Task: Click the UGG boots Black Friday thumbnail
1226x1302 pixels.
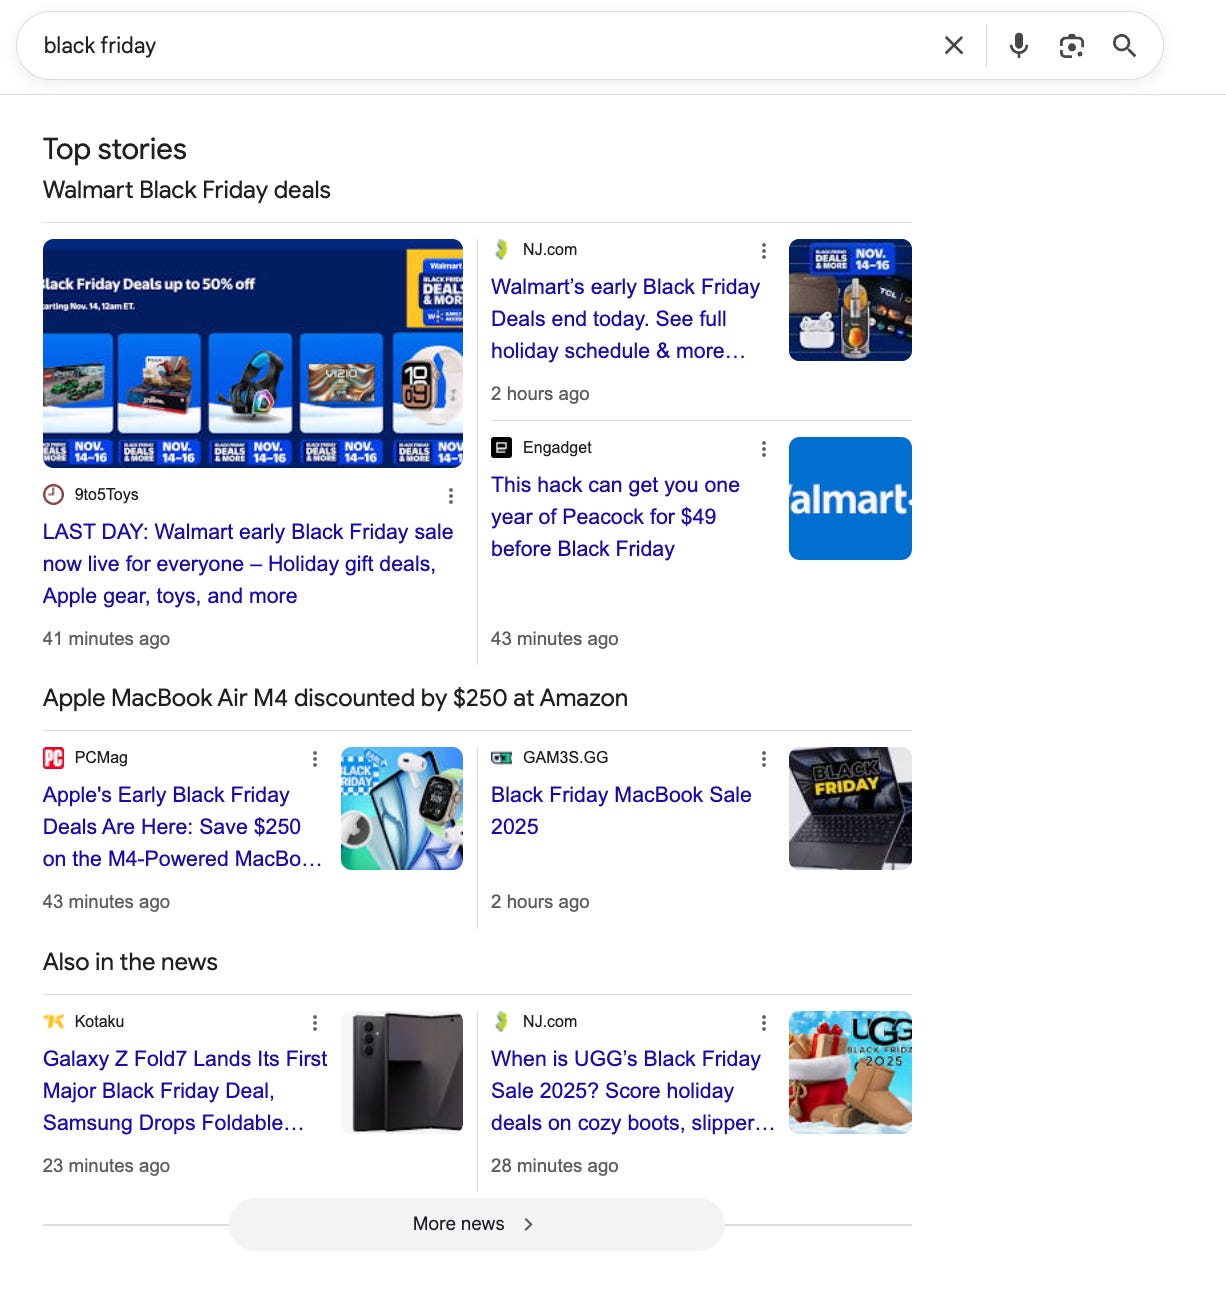Action: click(x=850, y=1072)
